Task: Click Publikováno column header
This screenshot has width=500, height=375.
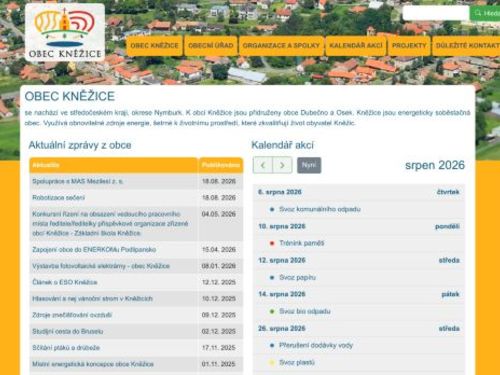Action: point(221,165)
